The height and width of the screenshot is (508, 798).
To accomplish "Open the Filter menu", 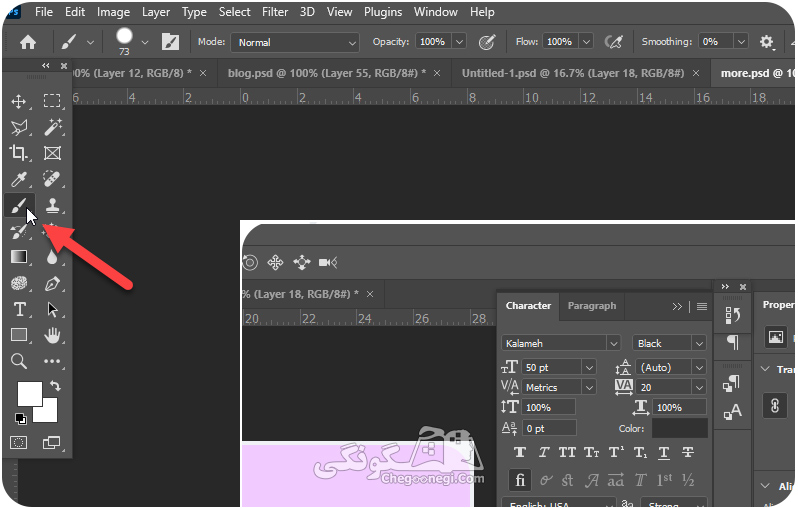I will click(275, 12).
